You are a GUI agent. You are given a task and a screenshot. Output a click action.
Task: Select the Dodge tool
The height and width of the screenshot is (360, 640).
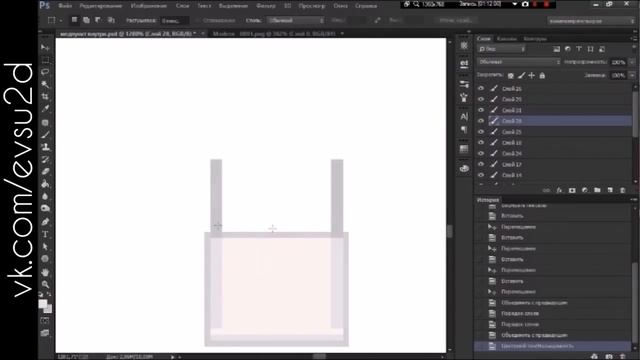coord(45,209)
